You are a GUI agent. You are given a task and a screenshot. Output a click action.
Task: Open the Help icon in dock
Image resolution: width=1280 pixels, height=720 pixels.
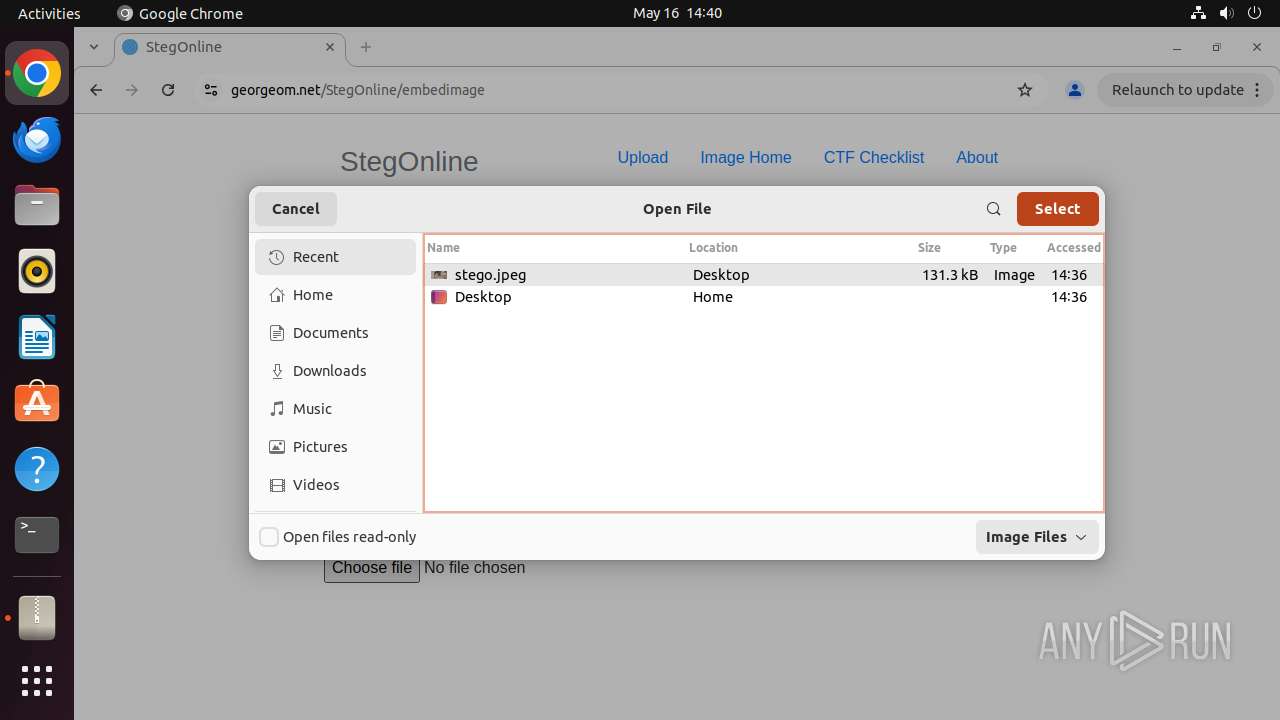(37, 469)
